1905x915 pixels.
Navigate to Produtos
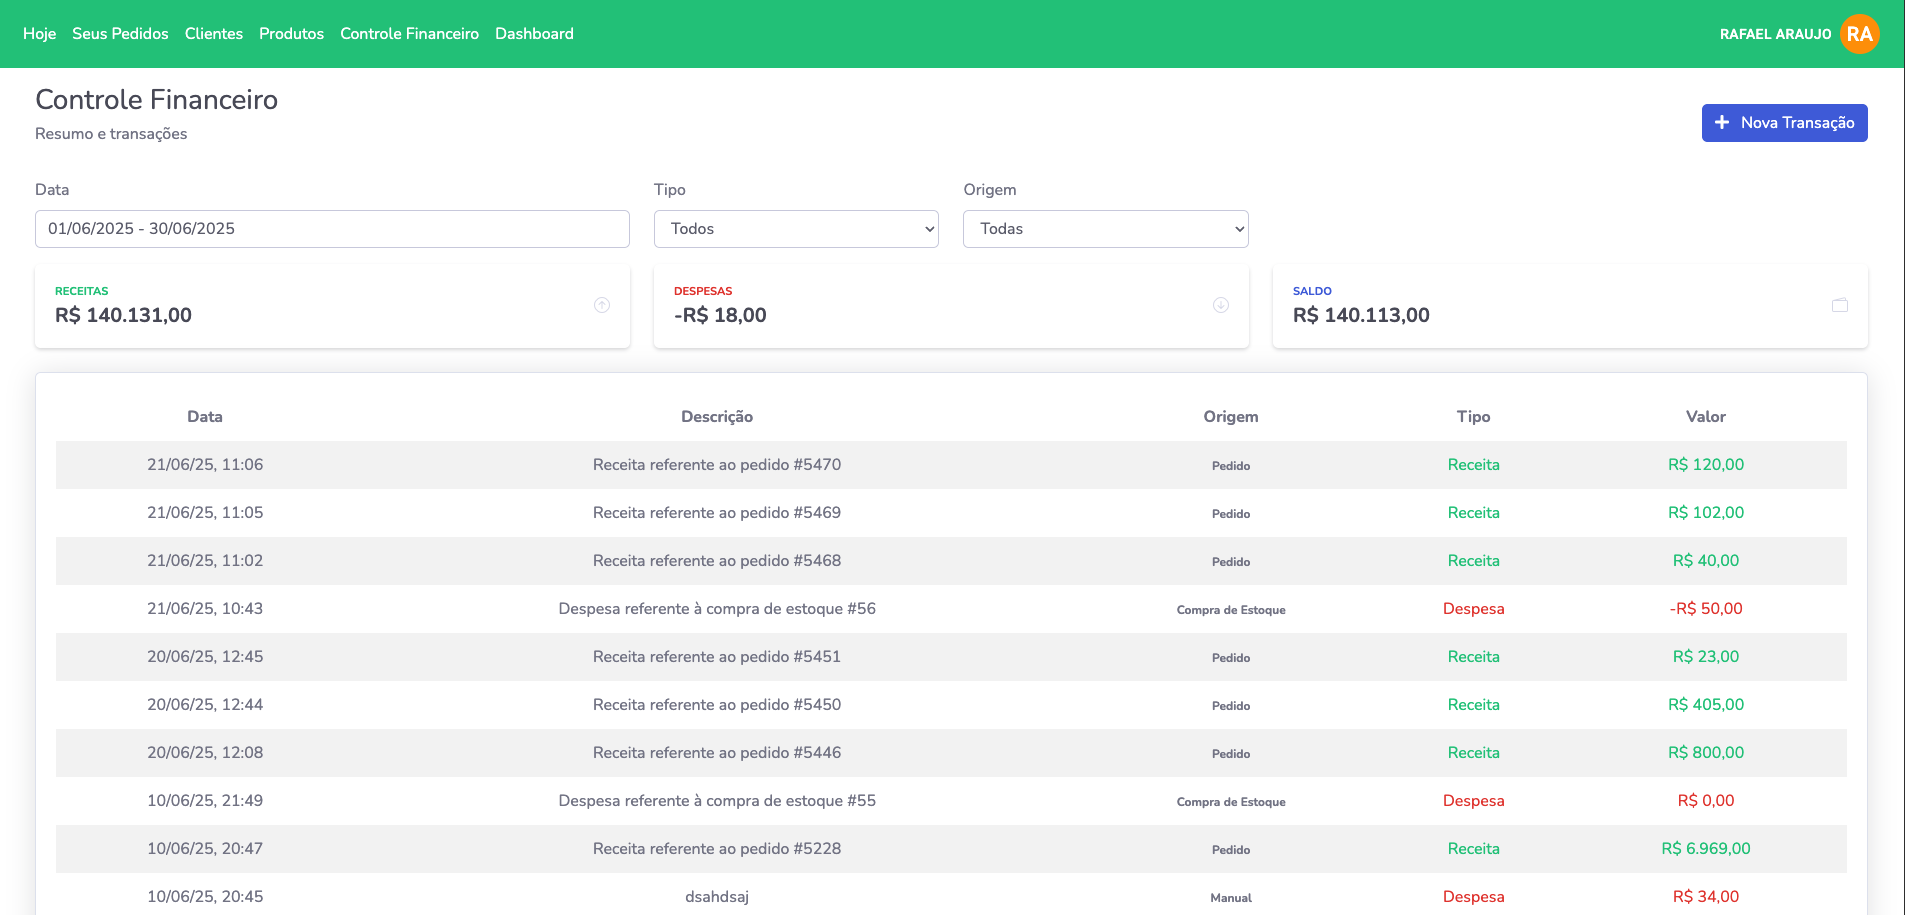[291, 34]
